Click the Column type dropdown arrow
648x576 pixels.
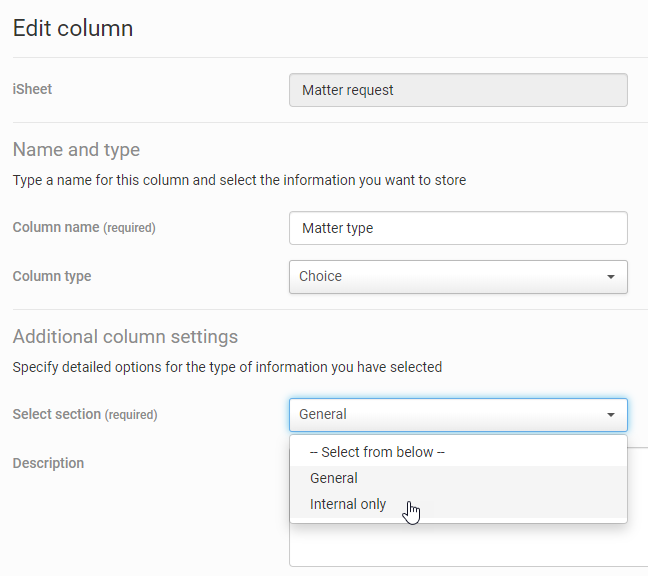pyautogui.click(x=611, y=277)
